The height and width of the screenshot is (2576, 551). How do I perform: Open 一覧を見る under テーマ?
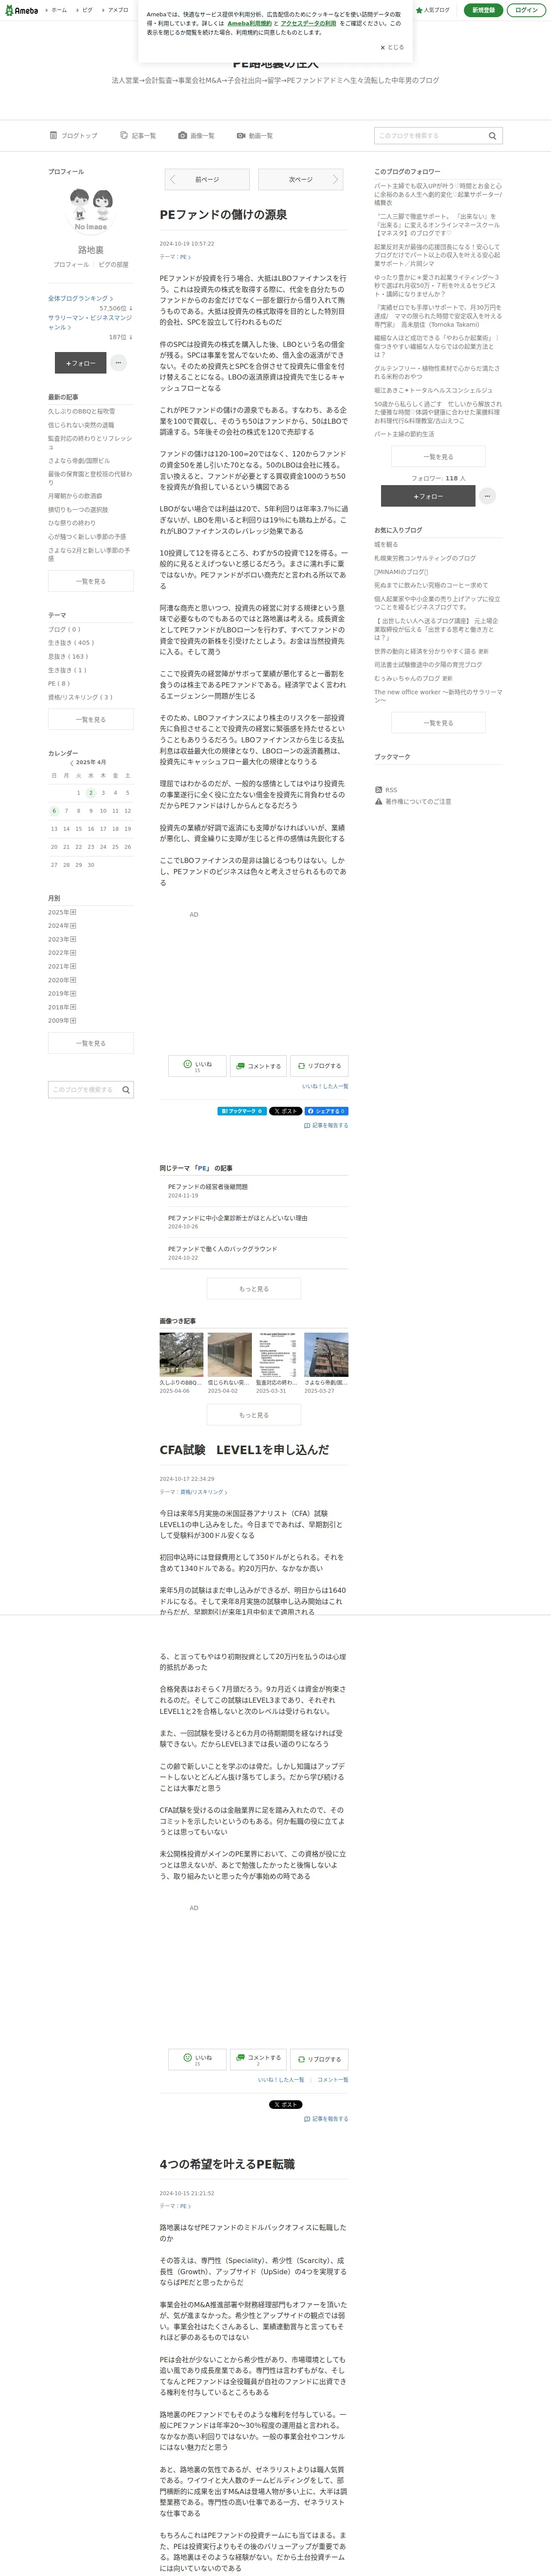pos(91,720)
